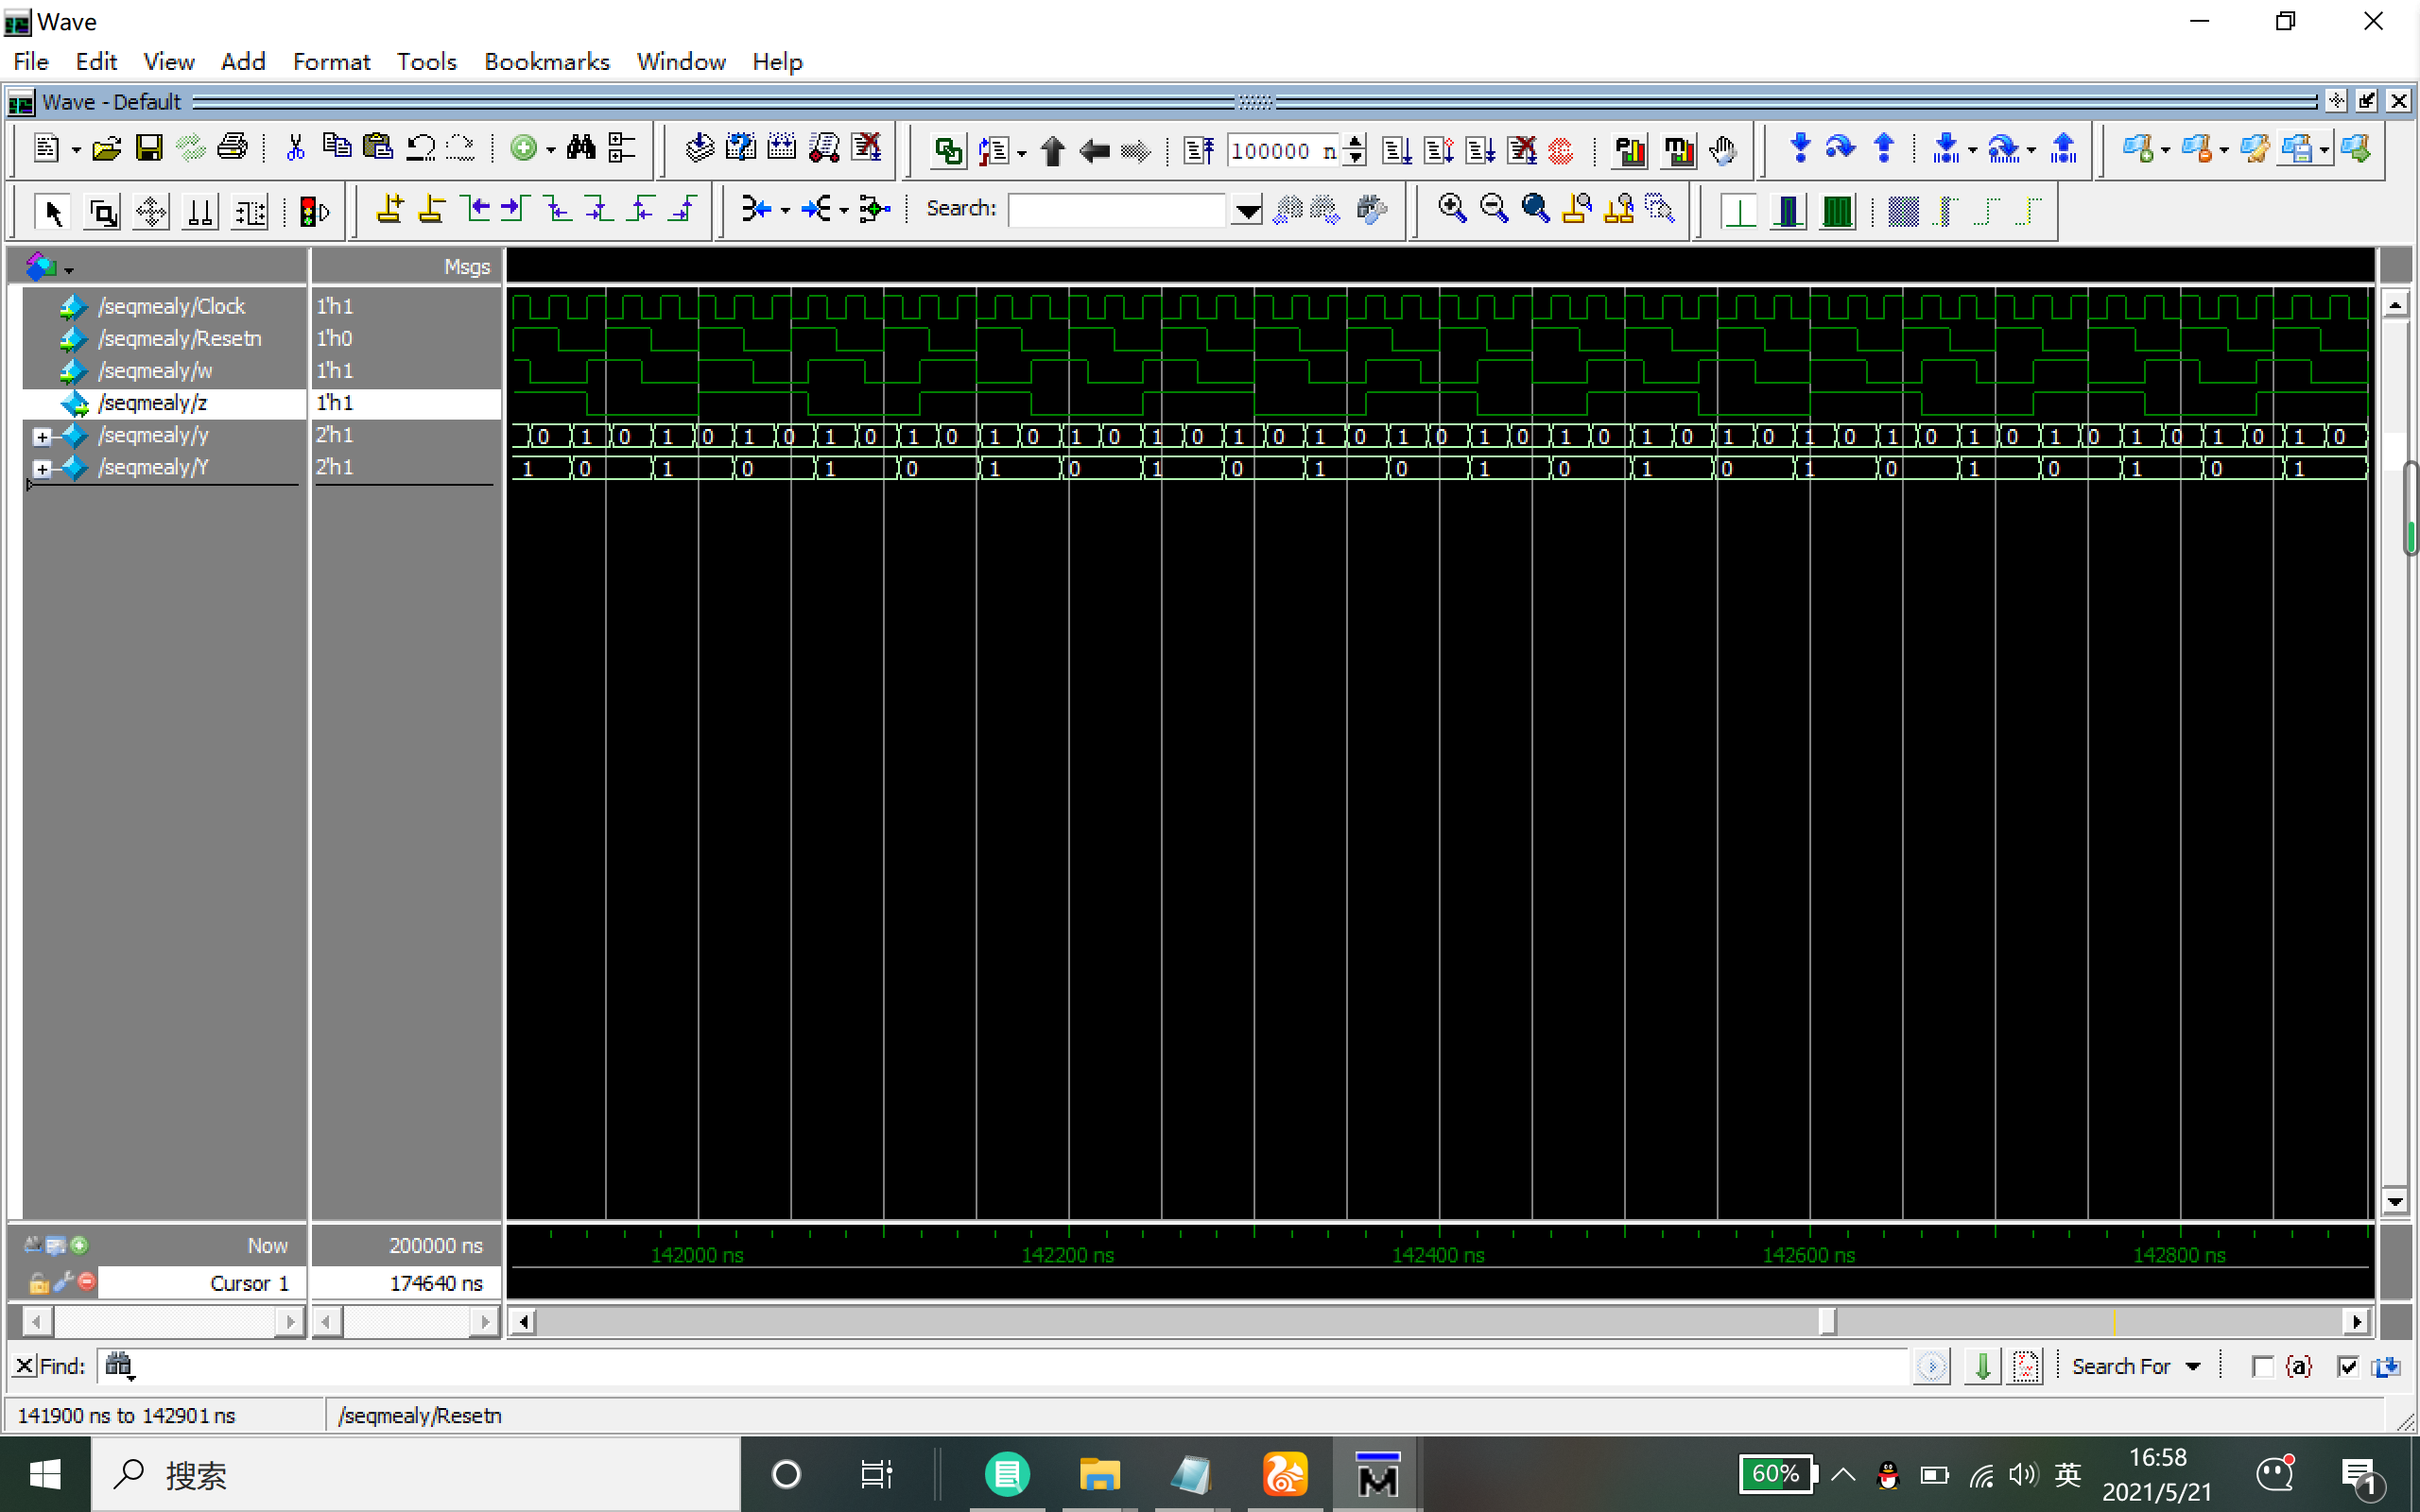
Task: Click the horizontal waveform scrollbar thumb
Action: coord(1826,1322)
